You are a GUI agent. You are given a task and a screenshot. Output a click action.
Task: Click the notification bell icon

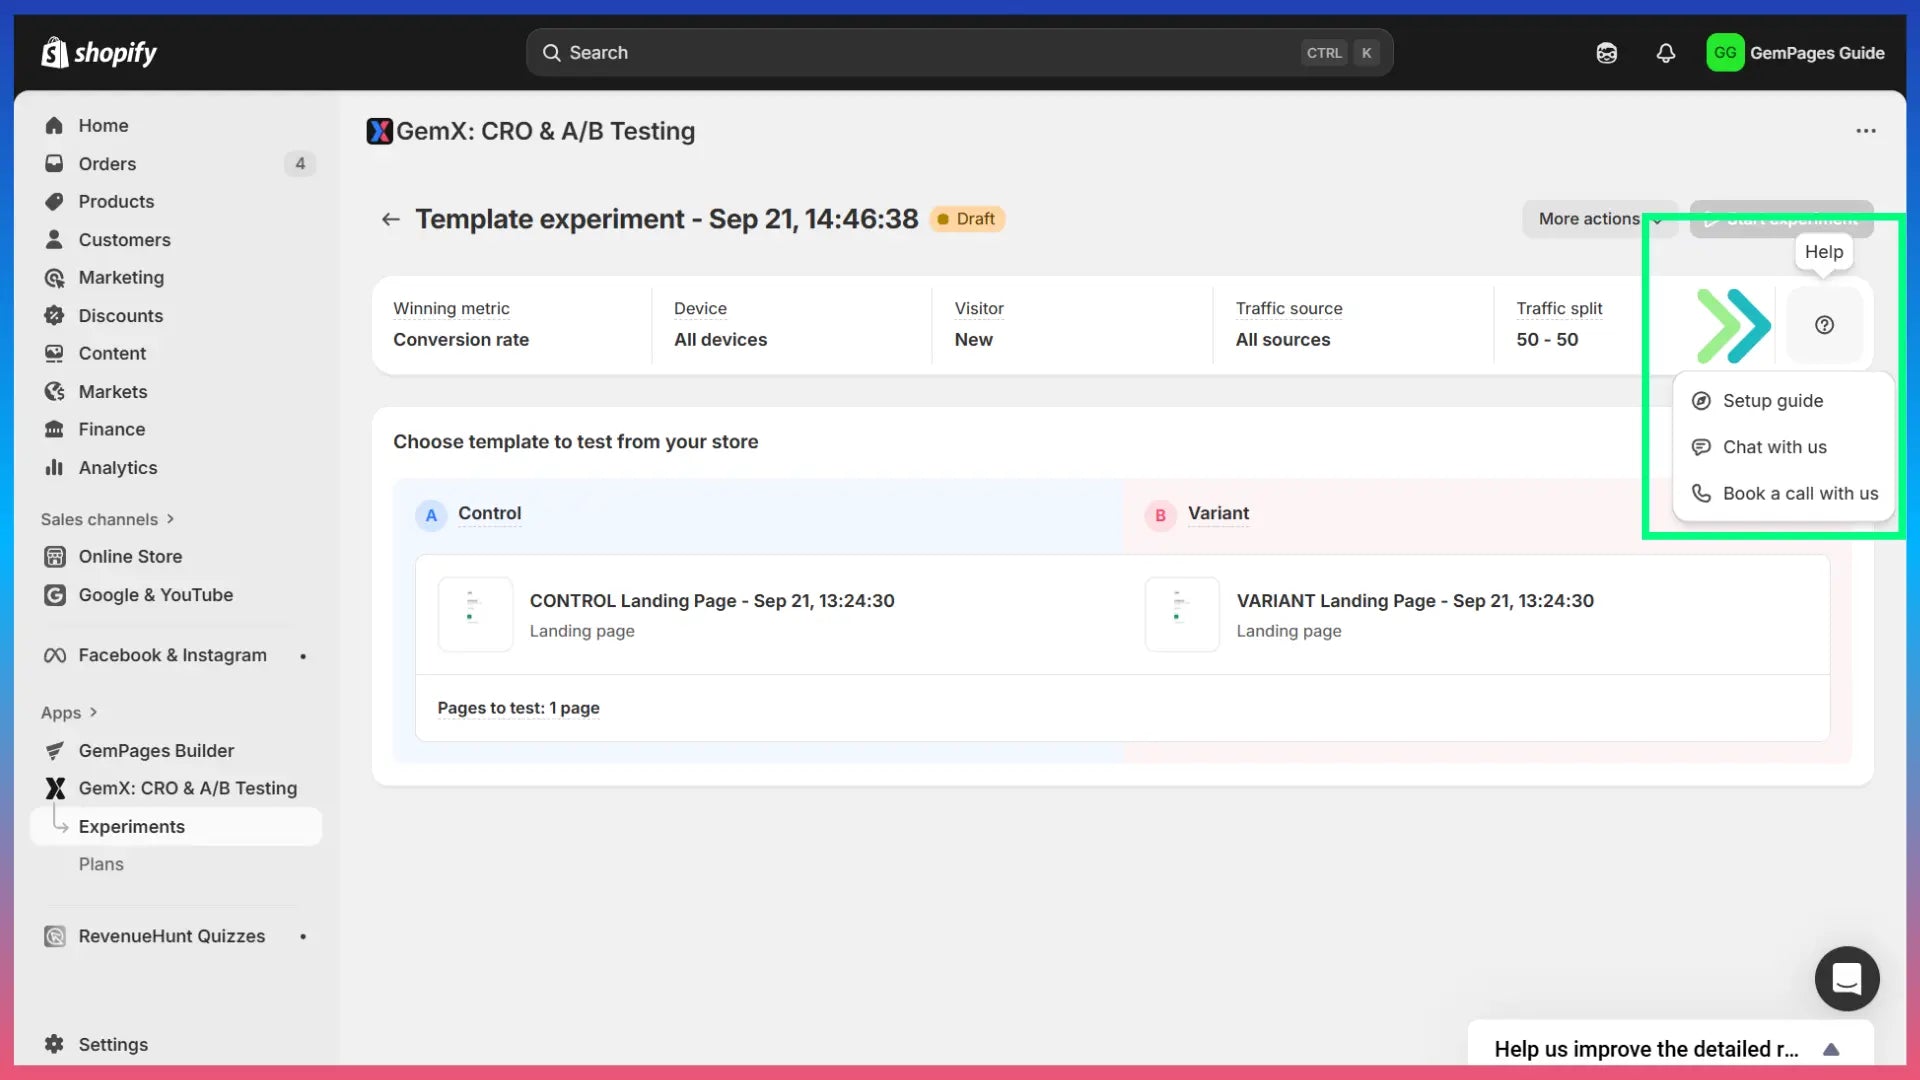1665,53
